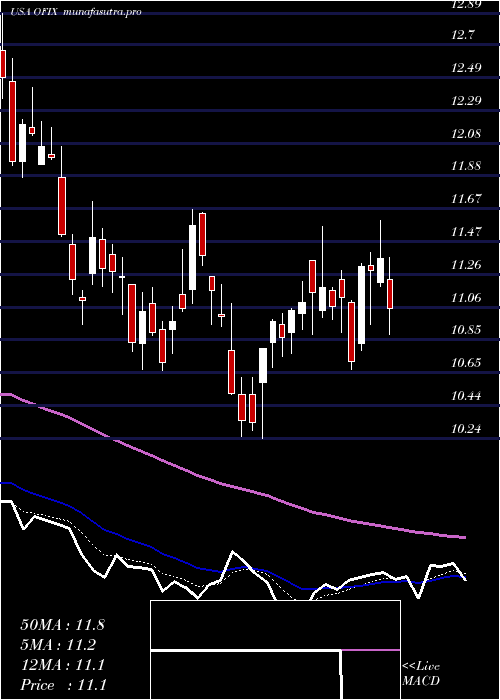Select the 12.29 price axis label

click(x=467, y=101)
